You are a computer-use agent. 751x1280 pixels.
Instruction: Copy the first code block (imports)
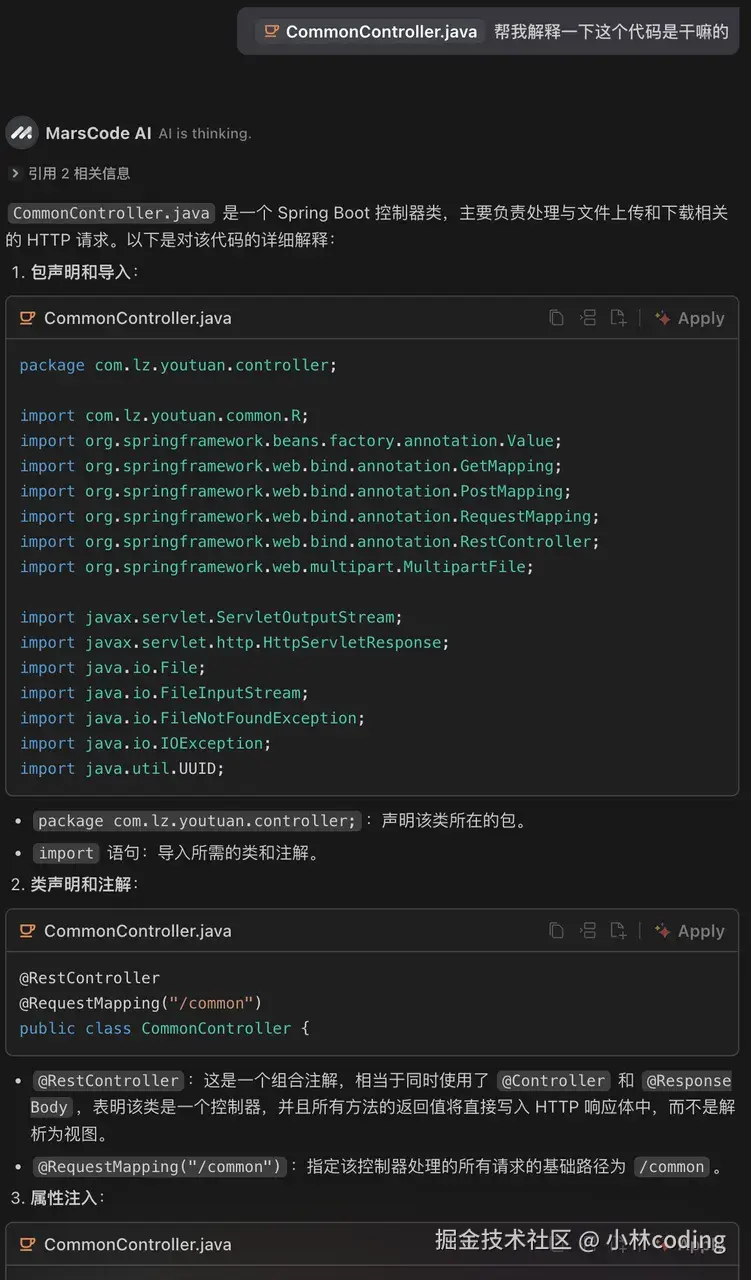557,318
